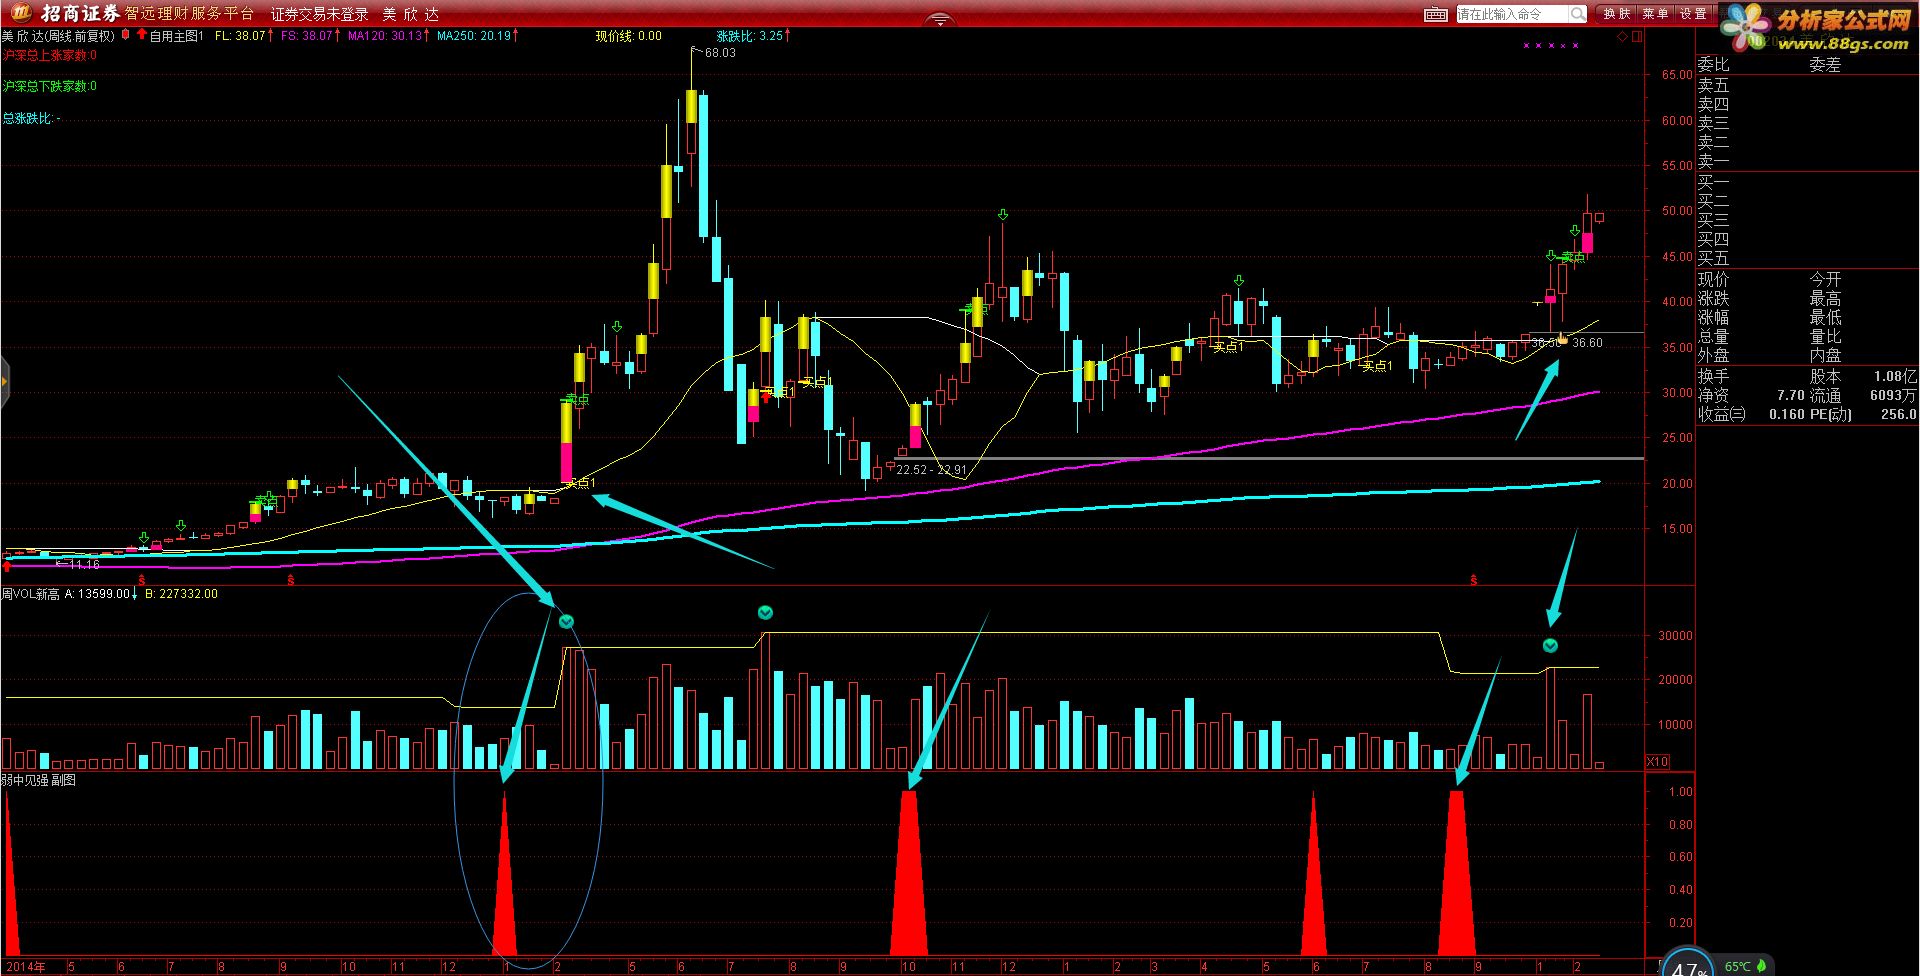1920x976 pixels.
Task: Click the B: 227332.00 volume value
Action: [181, 594]
